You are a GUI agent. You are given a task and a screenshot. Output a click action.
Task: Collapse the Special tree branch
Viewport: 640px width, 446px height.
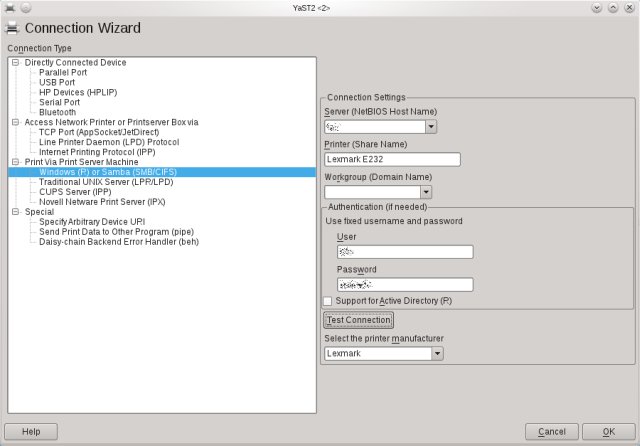point(15,212)
